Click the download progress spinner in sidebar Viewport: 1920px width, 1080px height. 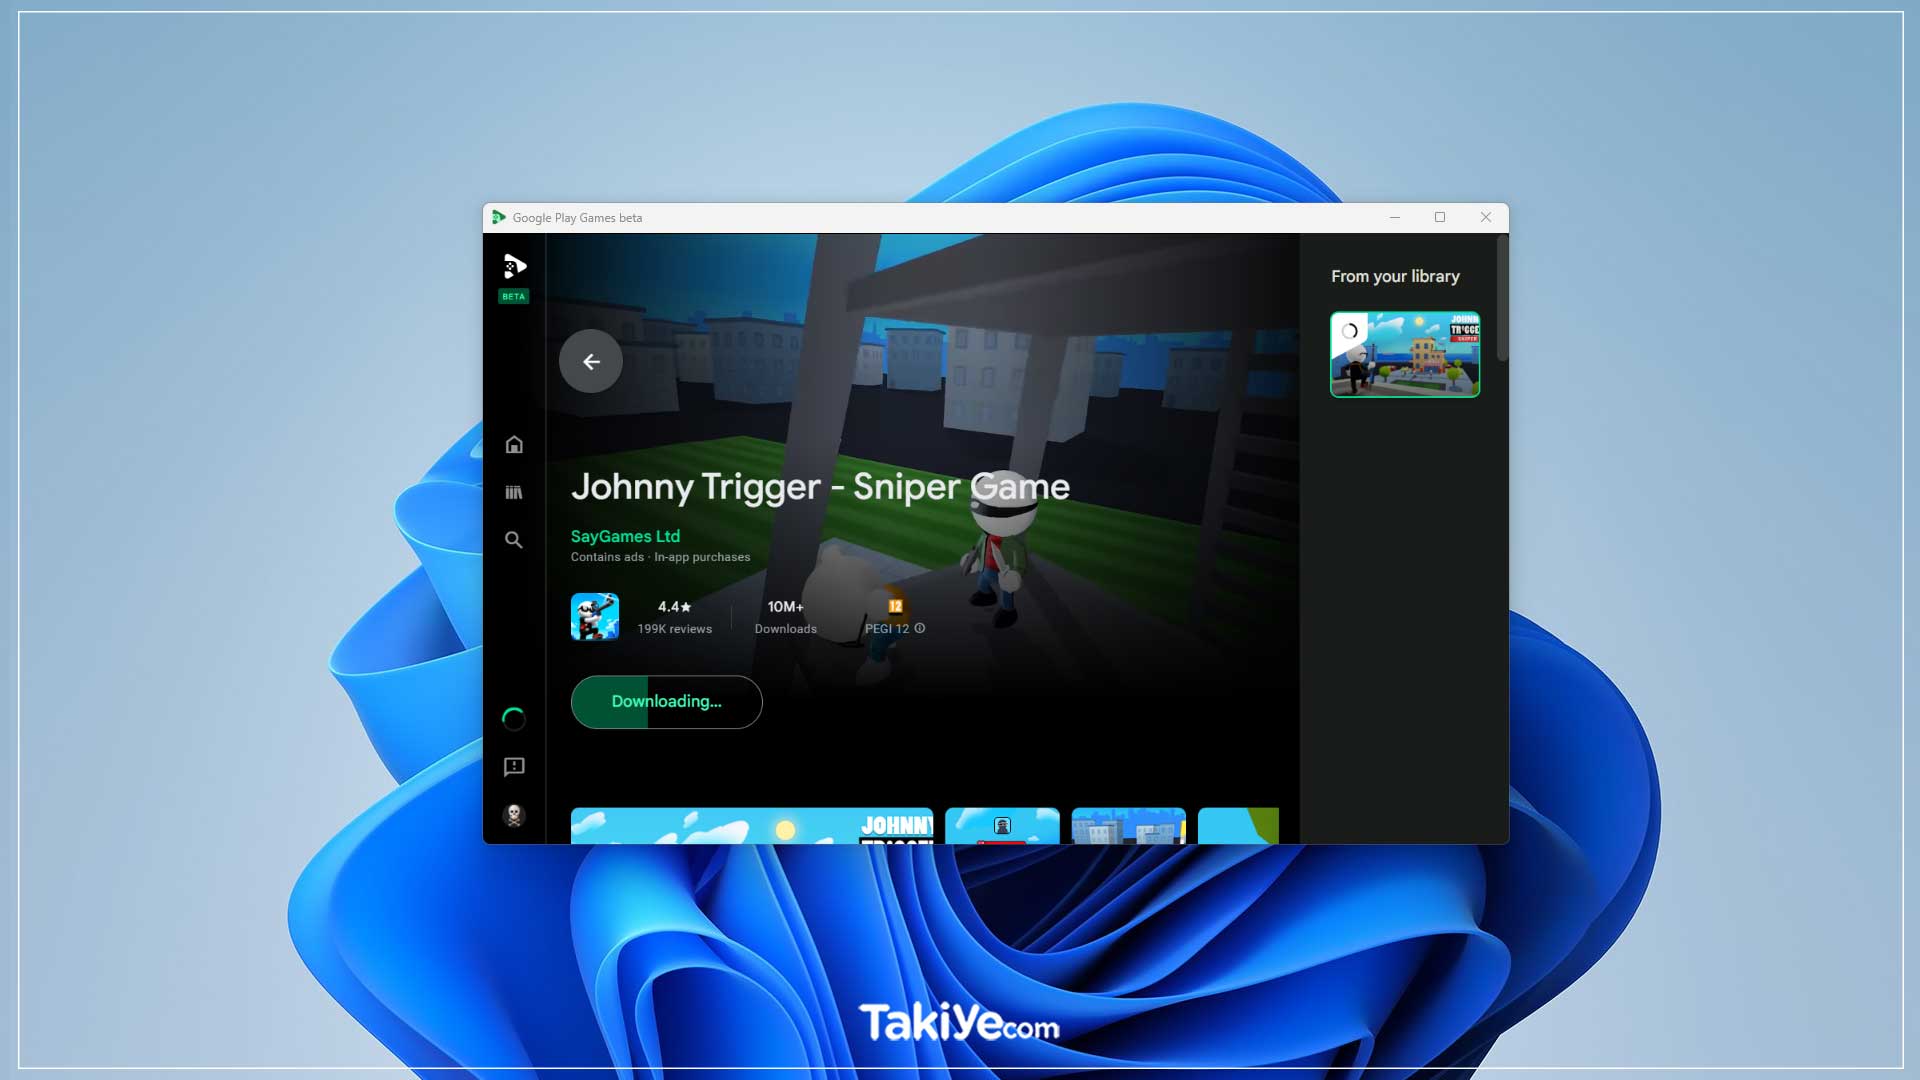[514, 719]
